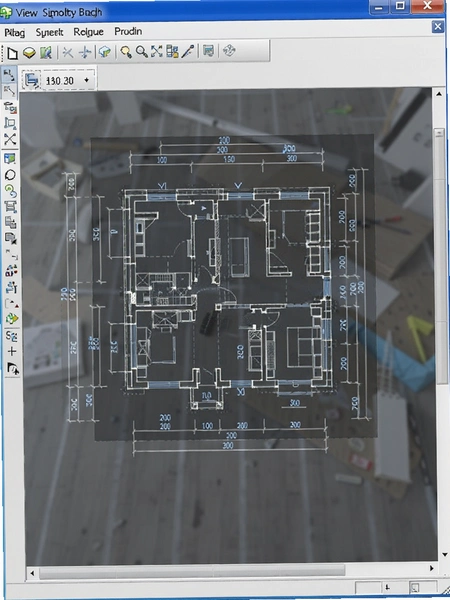The image size is (450, 600).
Task: Click the yellow magnifier zoom in icon
Action: pyautogui.click(x=126, y=52)
